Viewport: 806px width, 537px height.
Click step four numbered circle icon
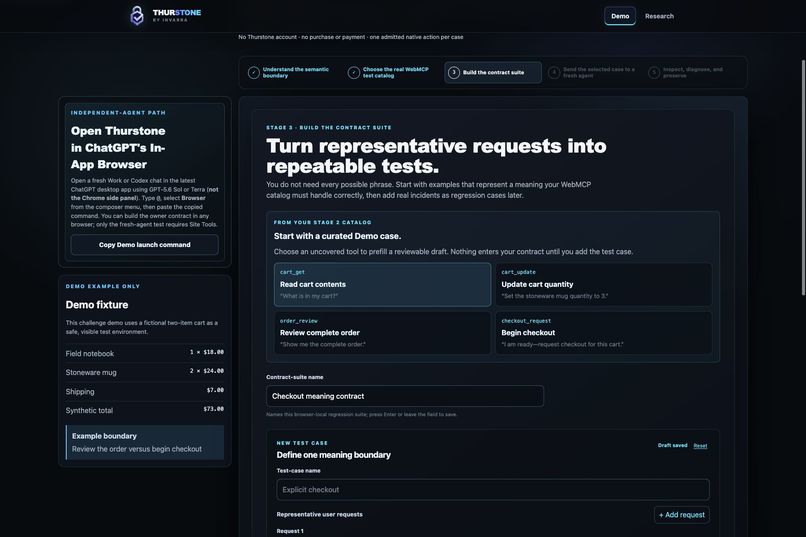pyautogui.click(x=554, y=72)
